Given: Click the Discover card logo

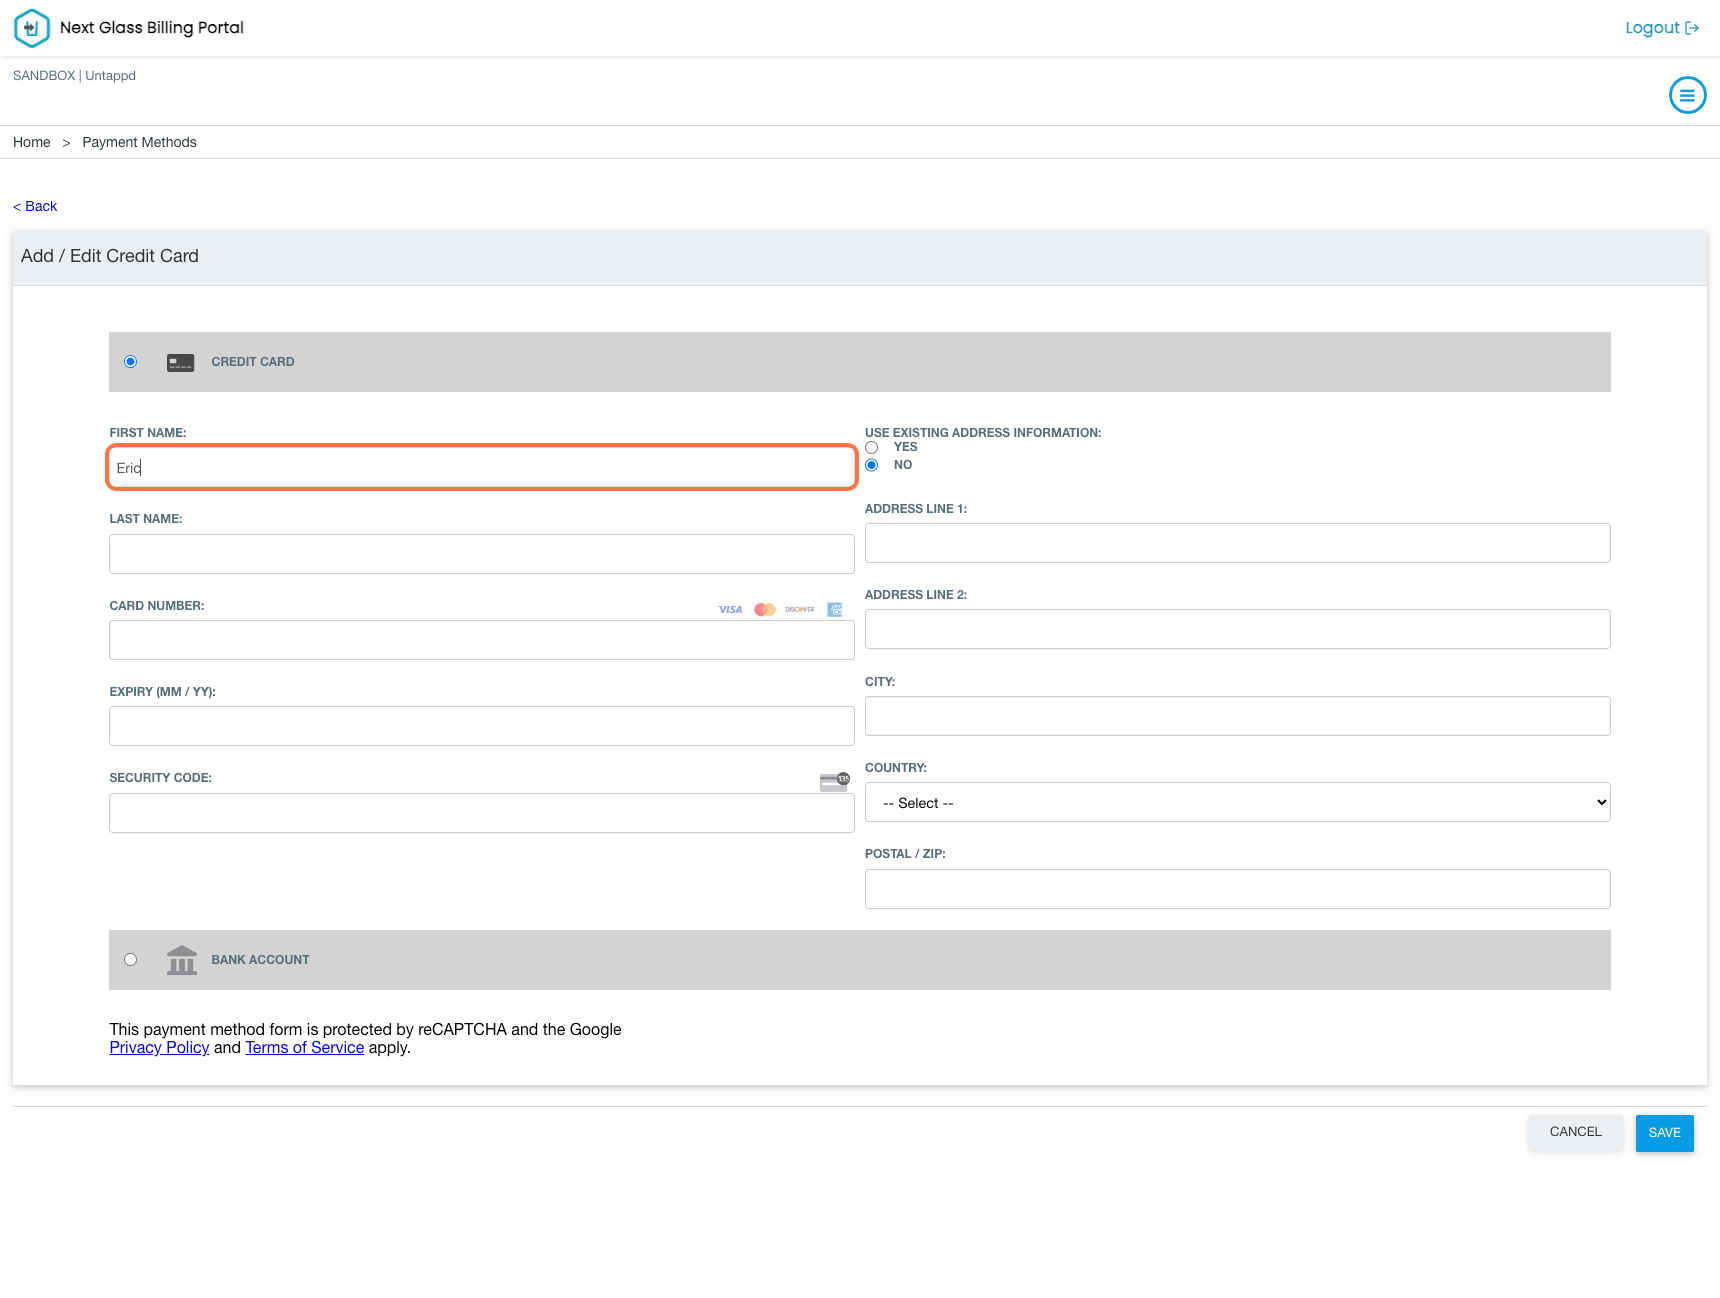Looking at the screenshot, I should [x=799, y=610].
